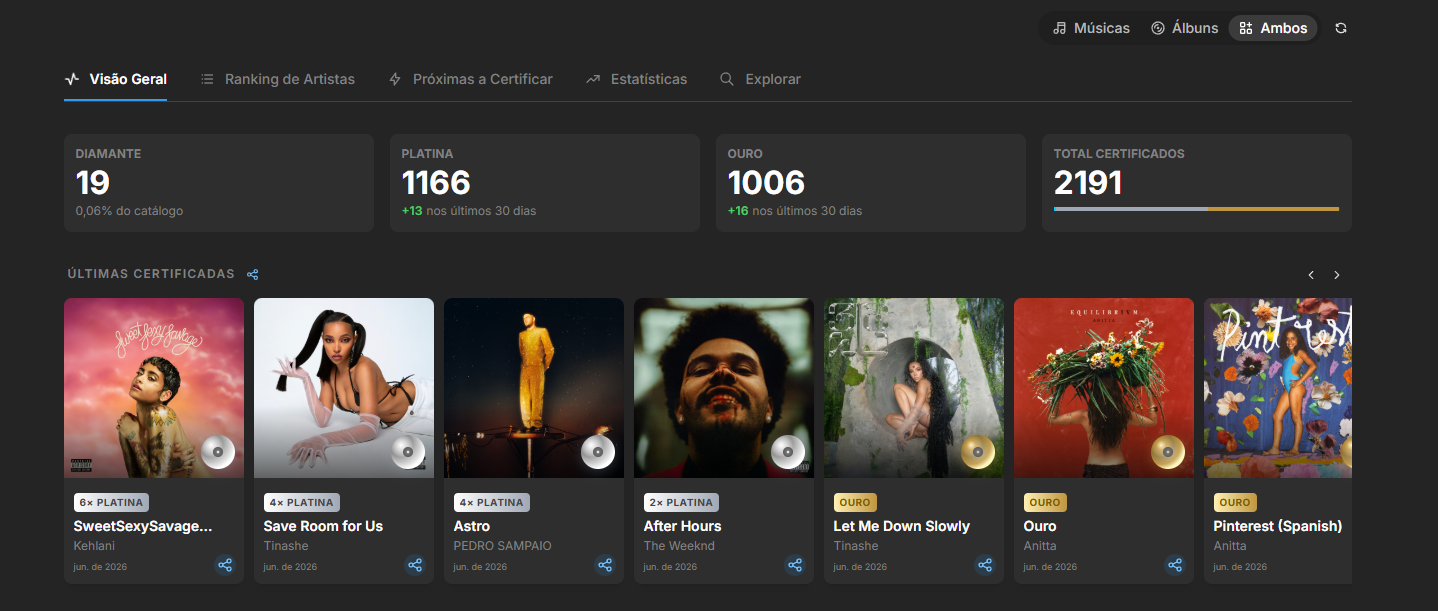Click the Total Certificados progress bar
Image resolution: width=1438 pixels, height=611 pixels.
[x=1196, y=209]
